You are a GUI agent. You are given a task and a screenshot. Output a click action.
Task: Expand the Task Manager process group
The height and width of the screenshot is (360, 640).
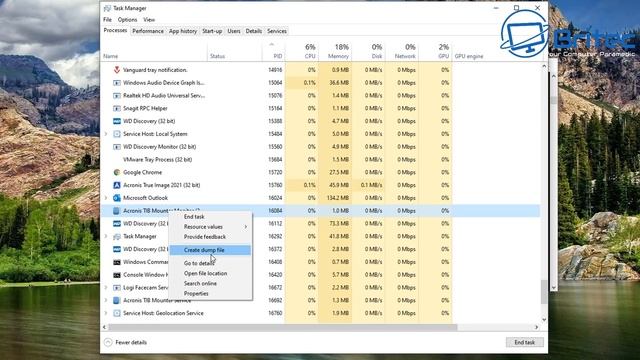[x=106, y=236]
